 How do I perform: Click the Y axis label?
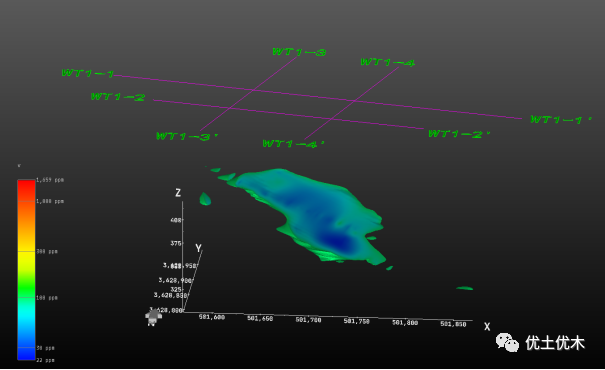pos(198,248)
